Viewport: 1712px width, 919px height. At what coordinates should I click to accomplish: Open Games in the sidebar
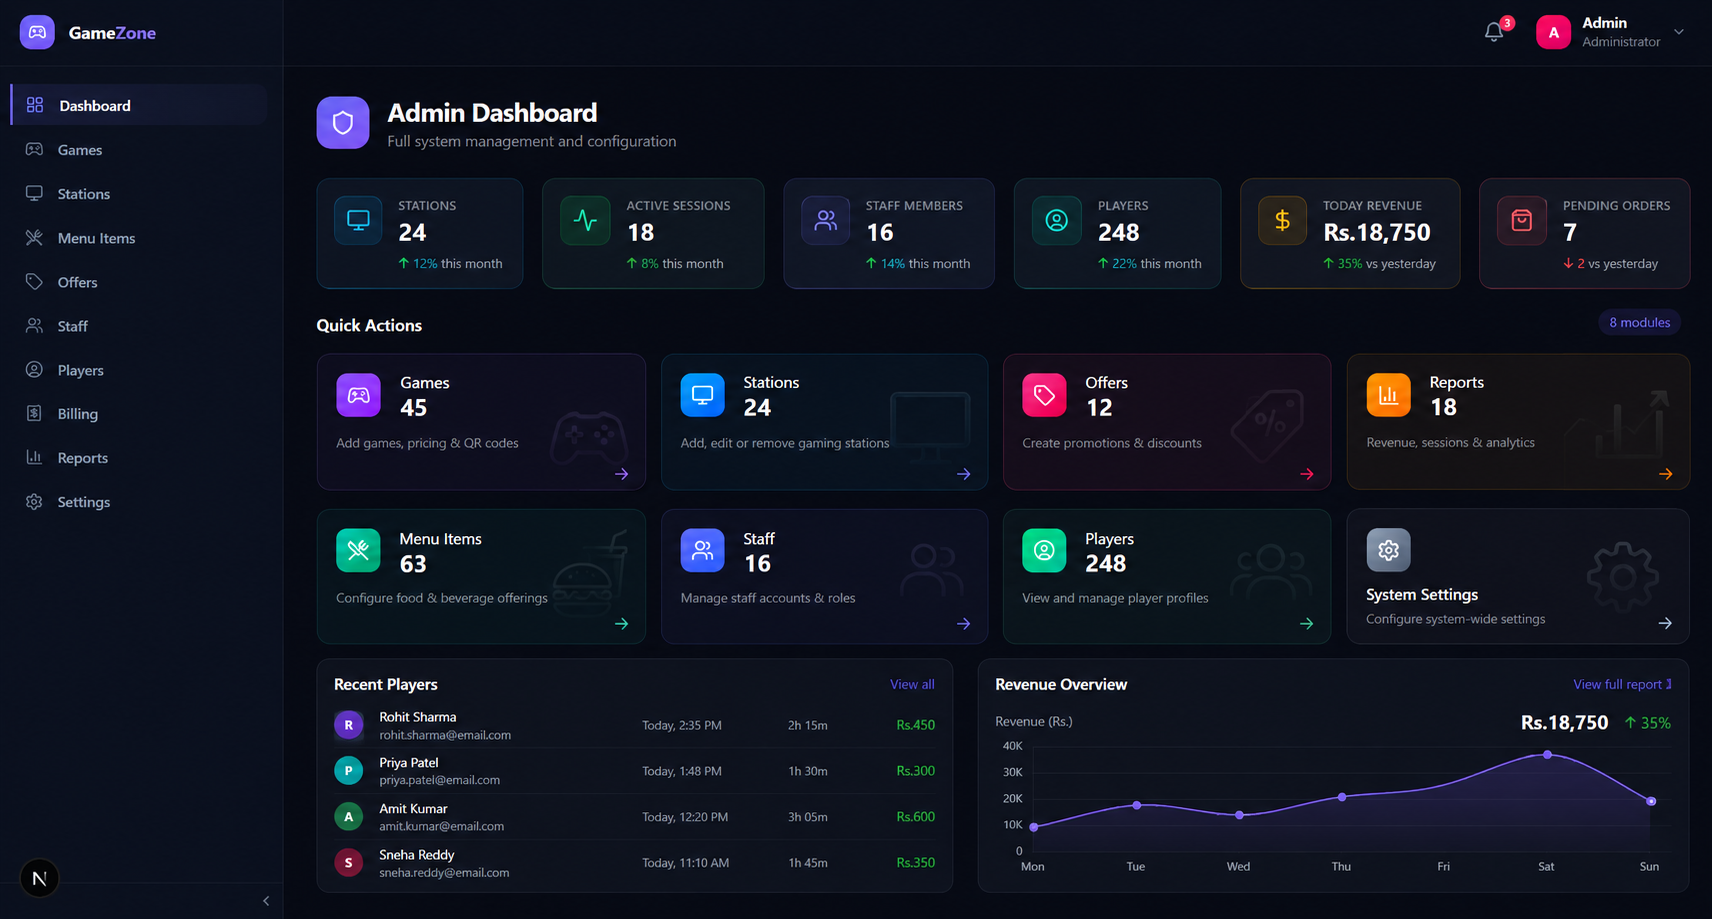click(139, 149)
